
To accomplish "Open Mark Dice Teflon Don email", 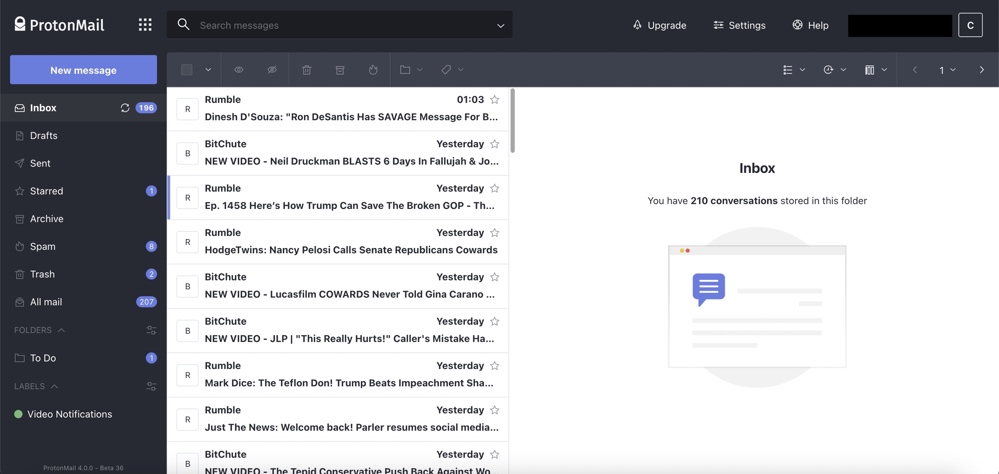I will pos(338,375).
